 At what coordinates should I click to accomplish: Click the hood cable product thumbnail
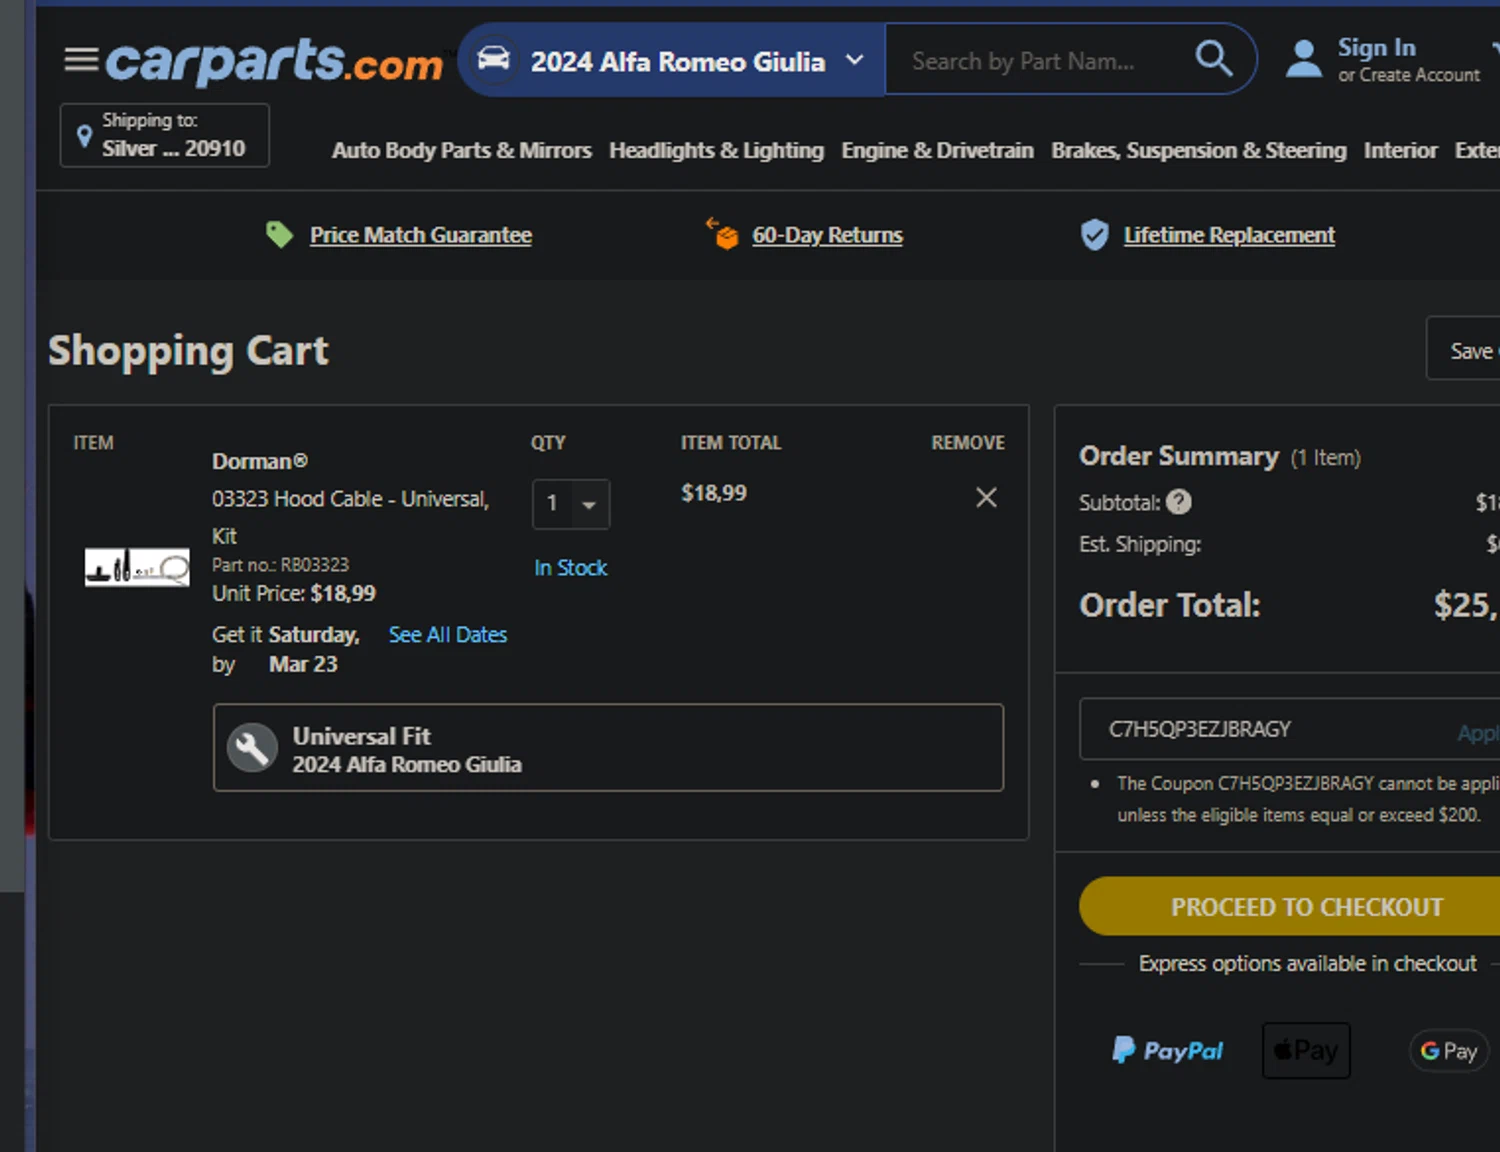[x=137, y=567]
